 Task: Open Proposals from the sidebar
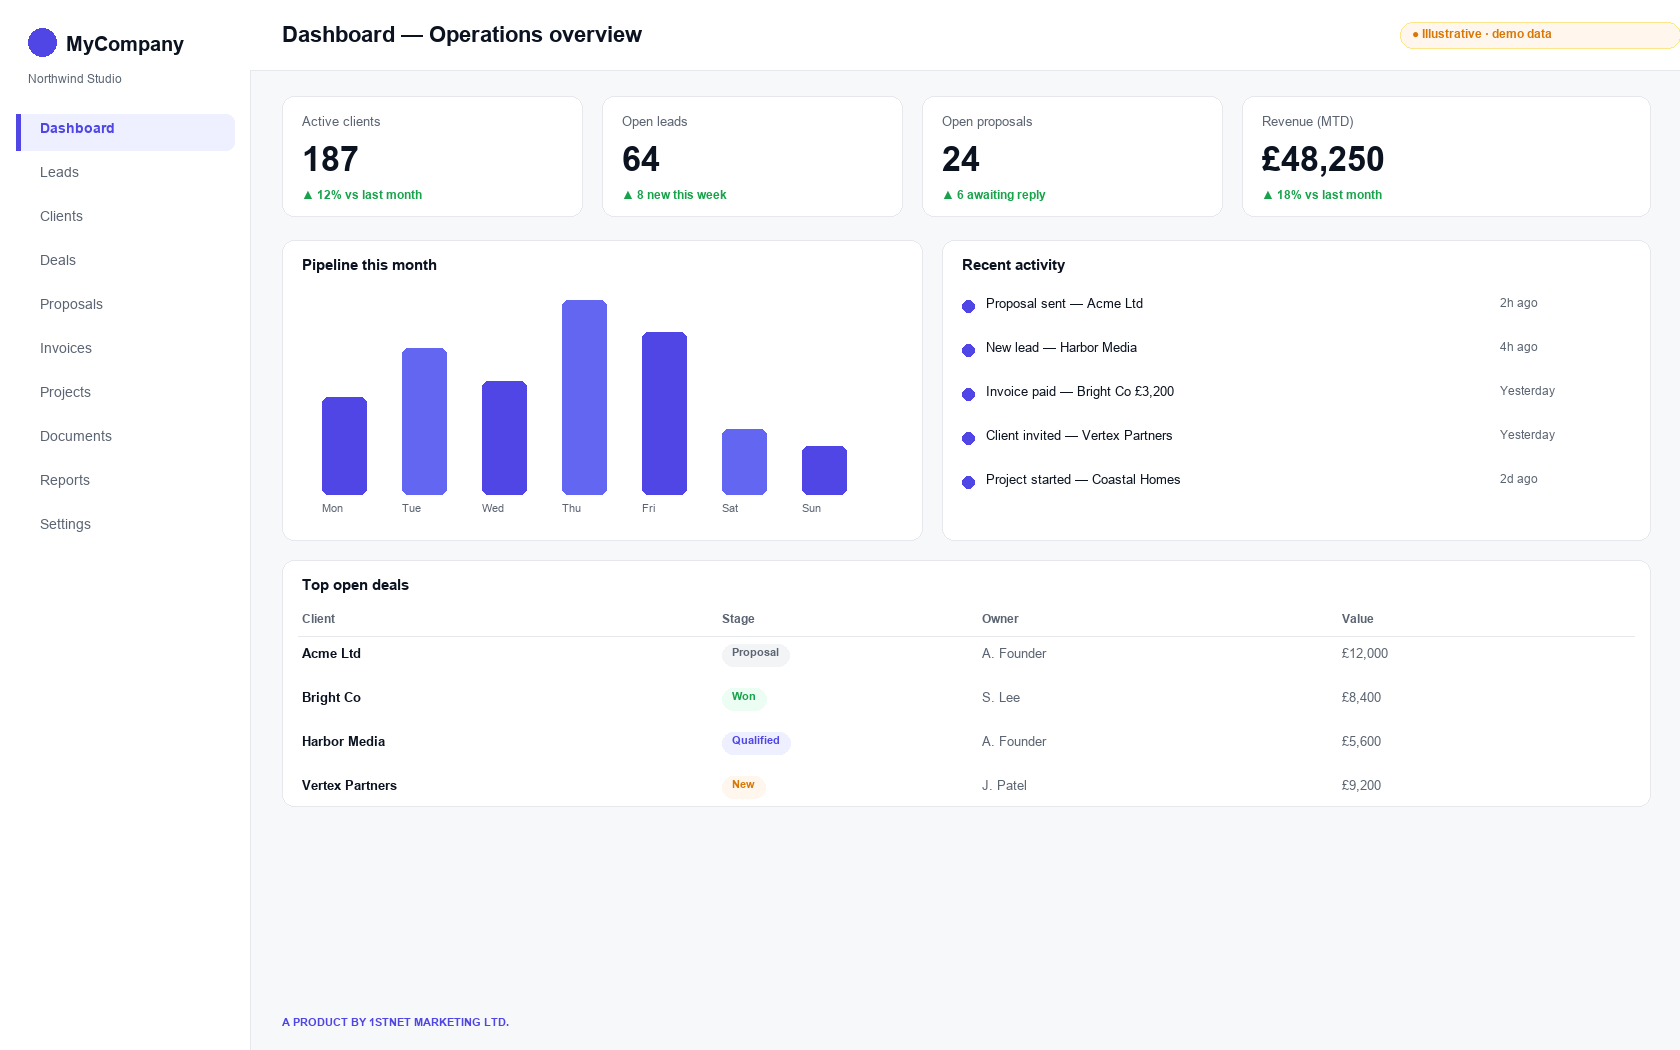[x=126, y=304]
